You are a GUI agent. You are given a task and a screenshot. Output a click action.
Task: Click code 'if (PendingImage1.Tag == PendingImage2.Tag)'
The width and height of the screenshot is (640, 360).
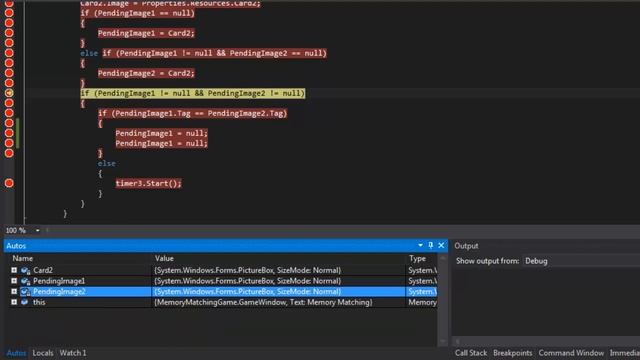pos(193,113)
